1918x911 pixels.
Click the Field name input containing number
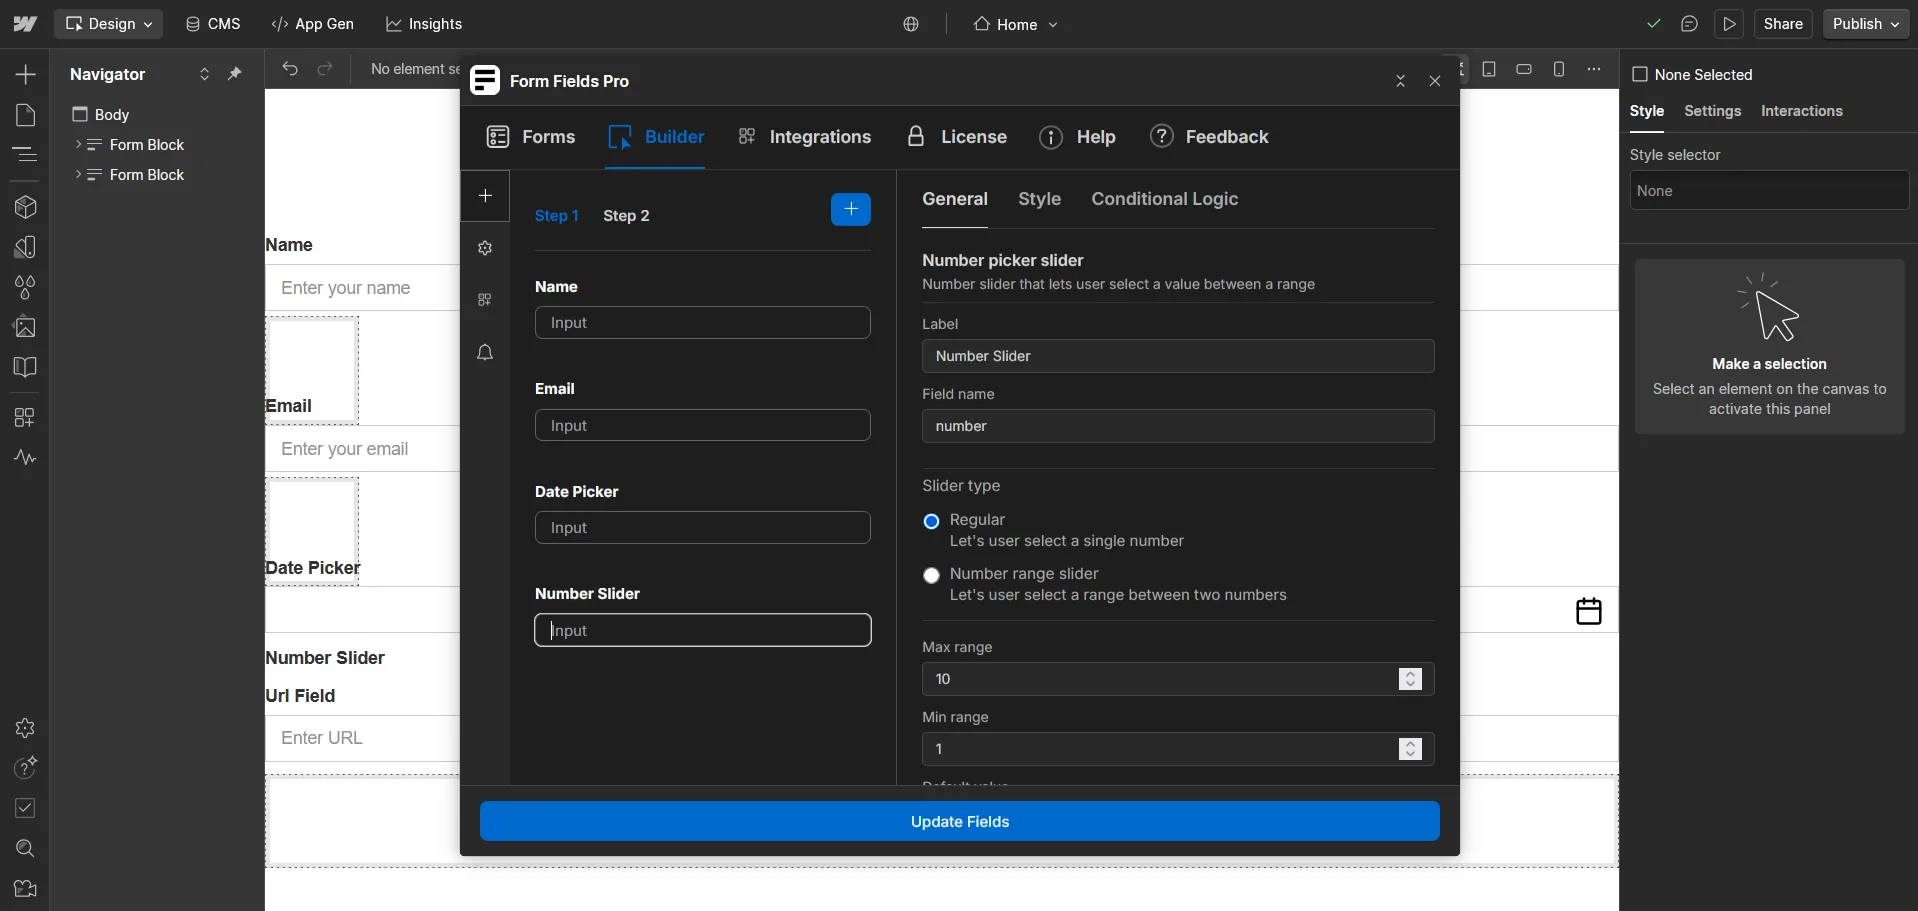(1178, 426)
